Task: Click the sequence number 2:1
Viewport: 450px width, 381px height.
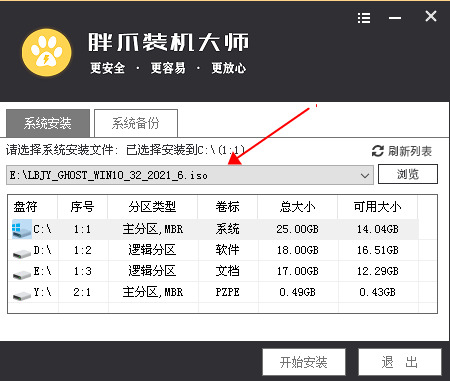Action: click(x=82, y=292)
